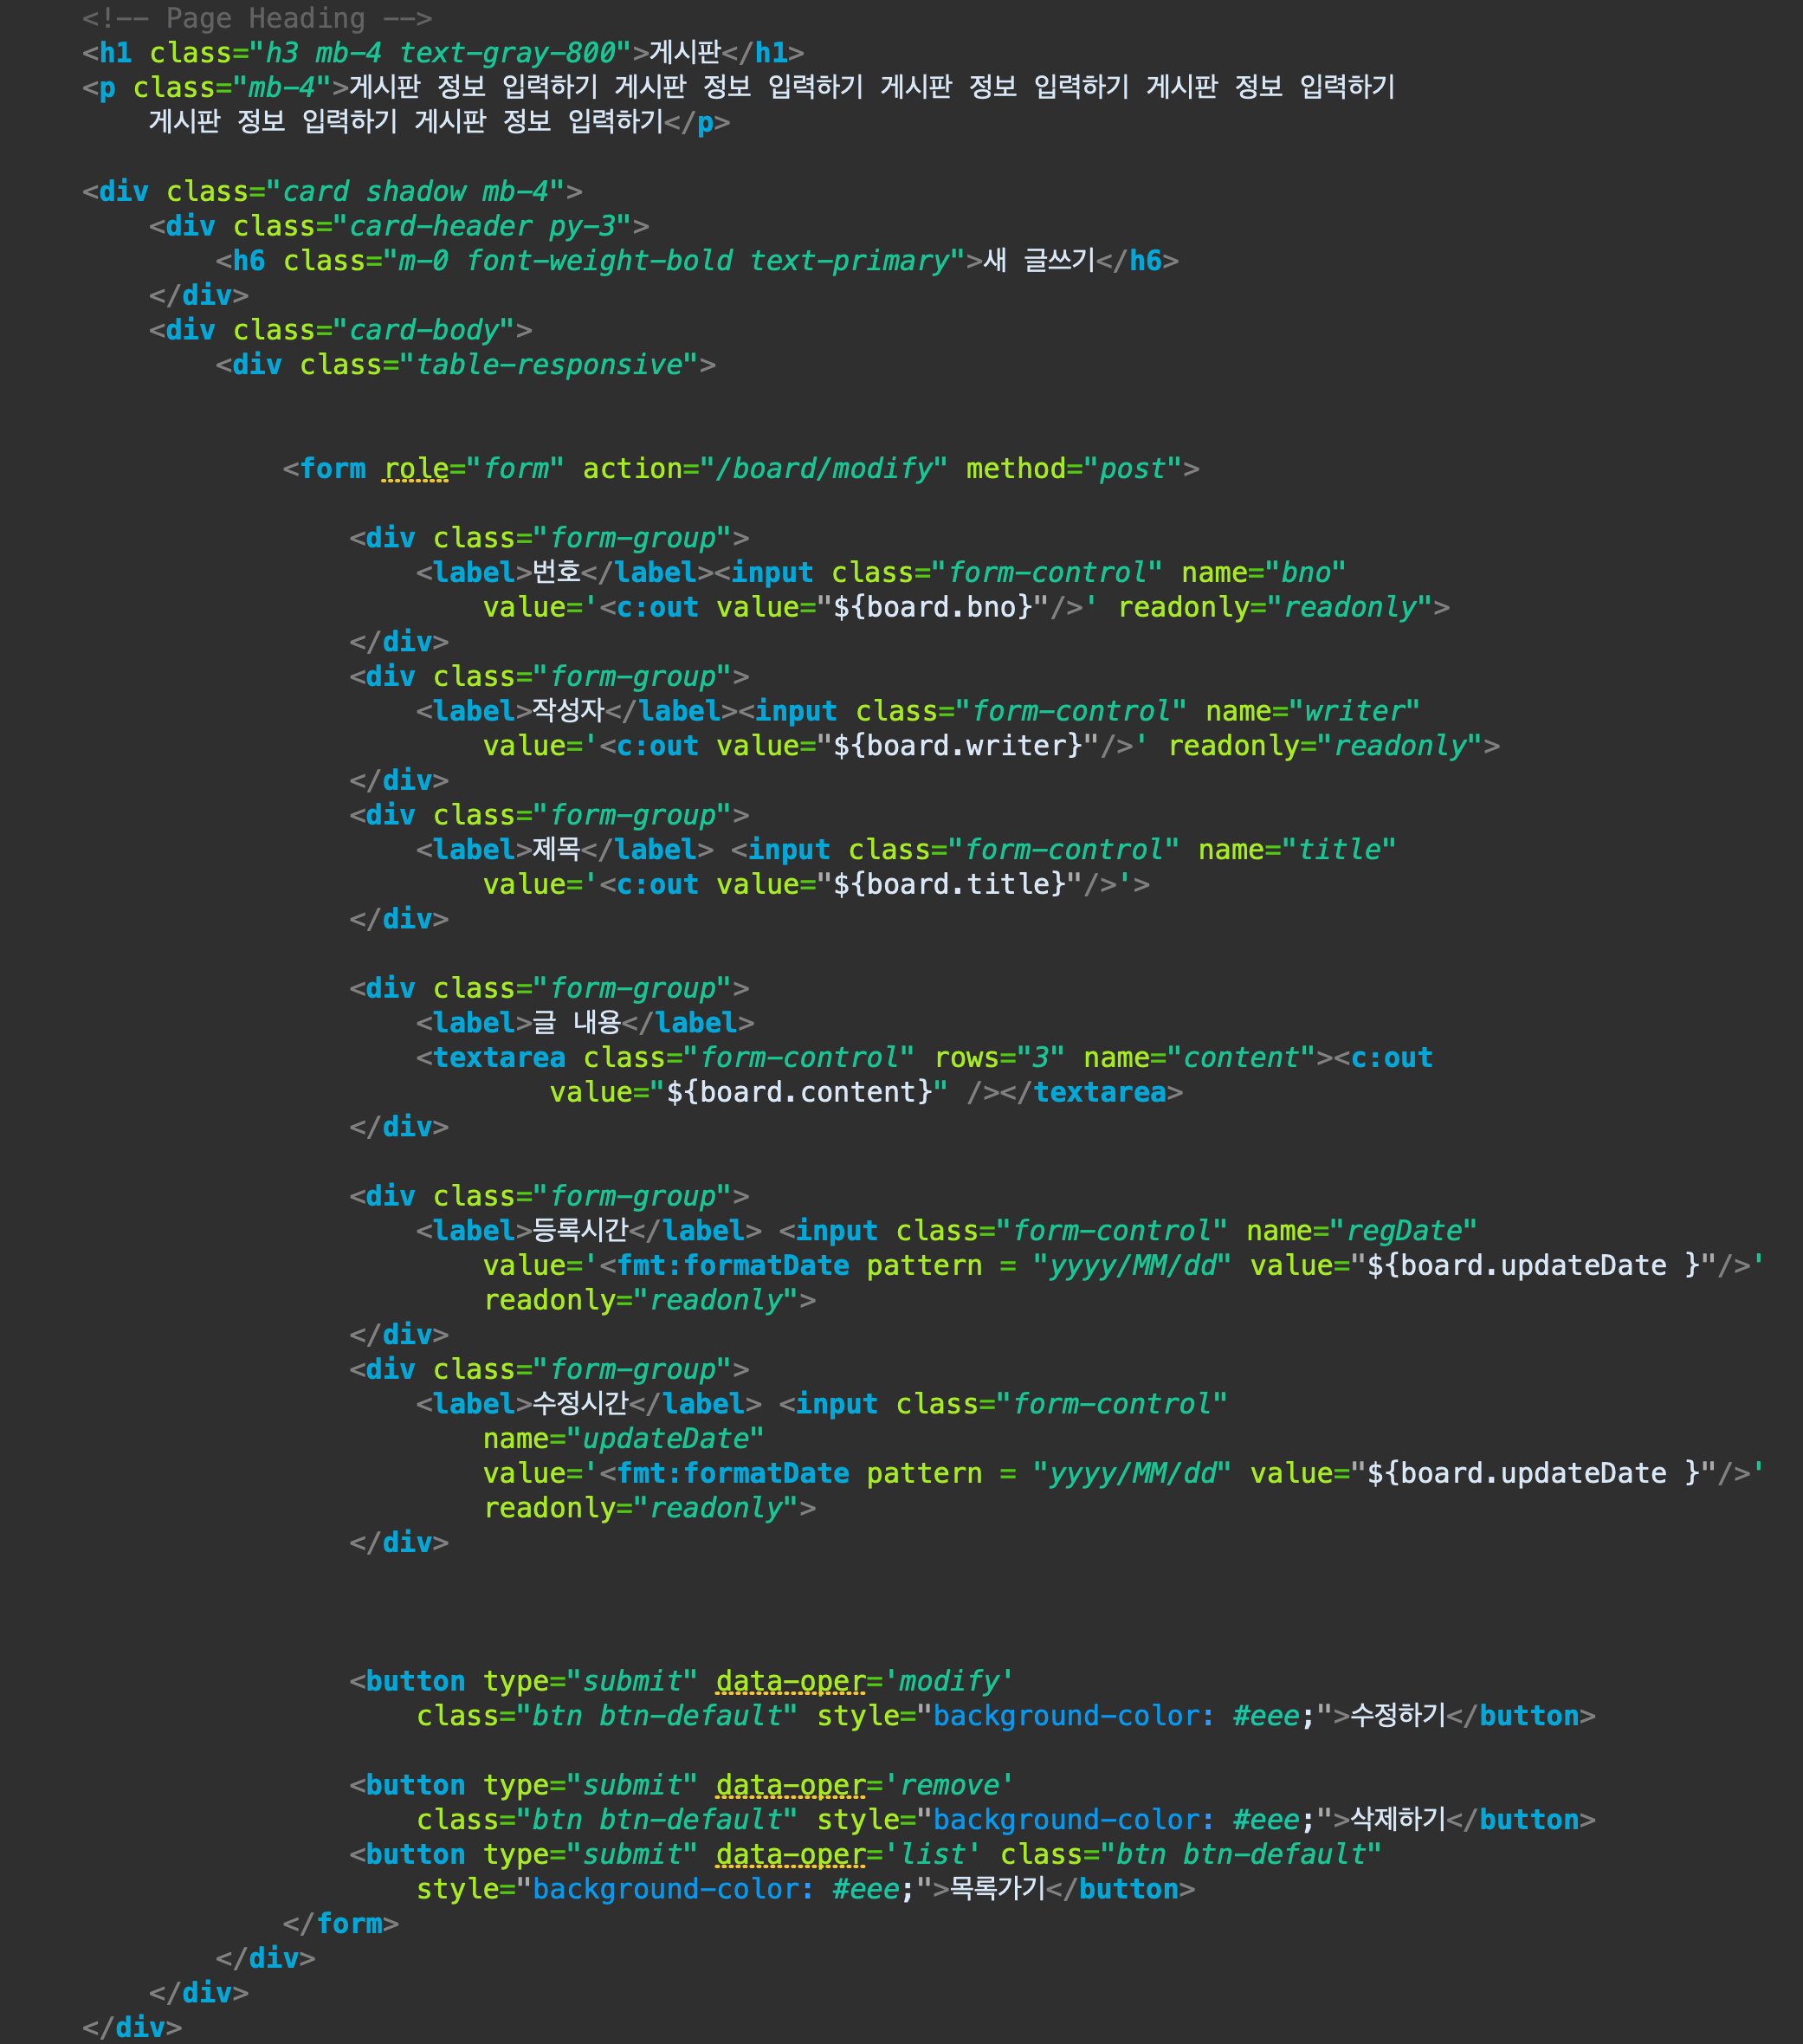The image size is (1803, 2044).
Task: Click the ${board.content} expression
Action: click(799, 1092)
